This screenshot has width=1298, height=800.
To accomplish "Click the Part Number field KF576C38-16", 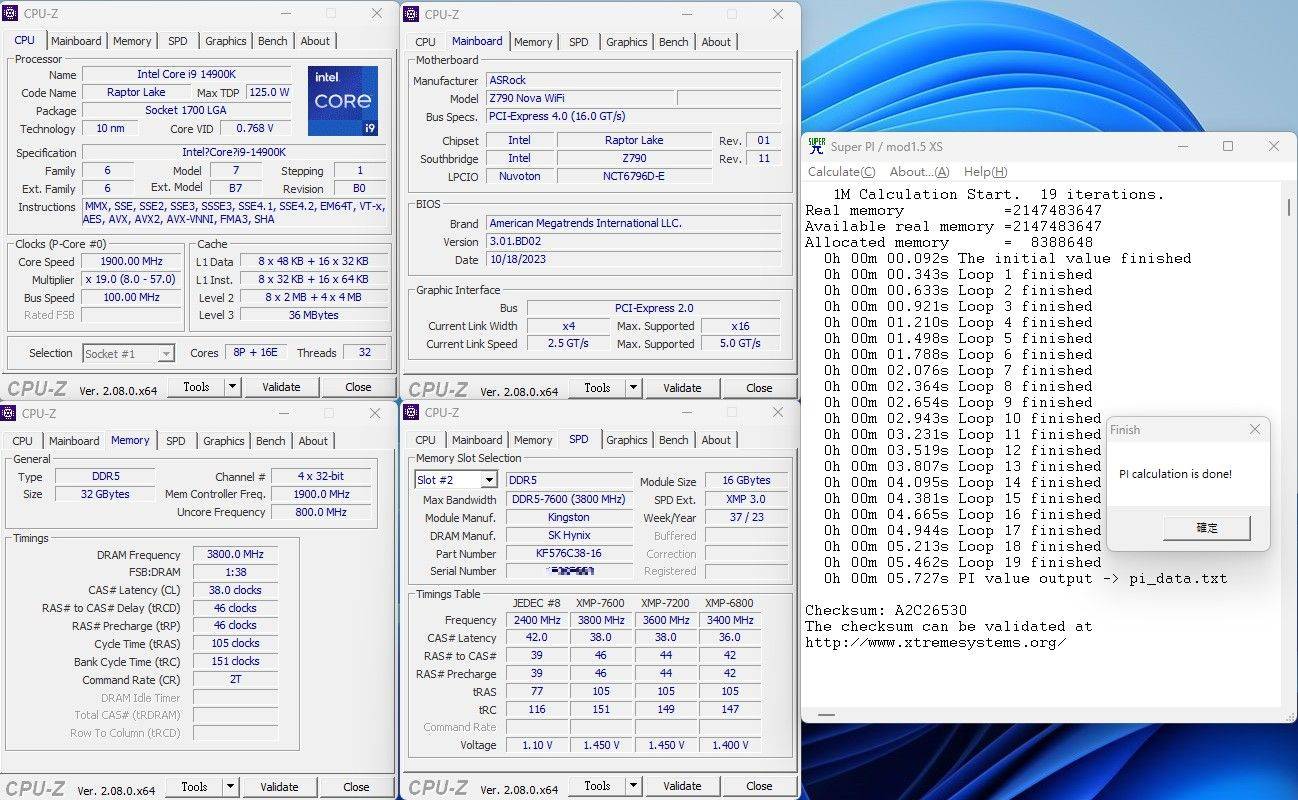I will point(569,554).
